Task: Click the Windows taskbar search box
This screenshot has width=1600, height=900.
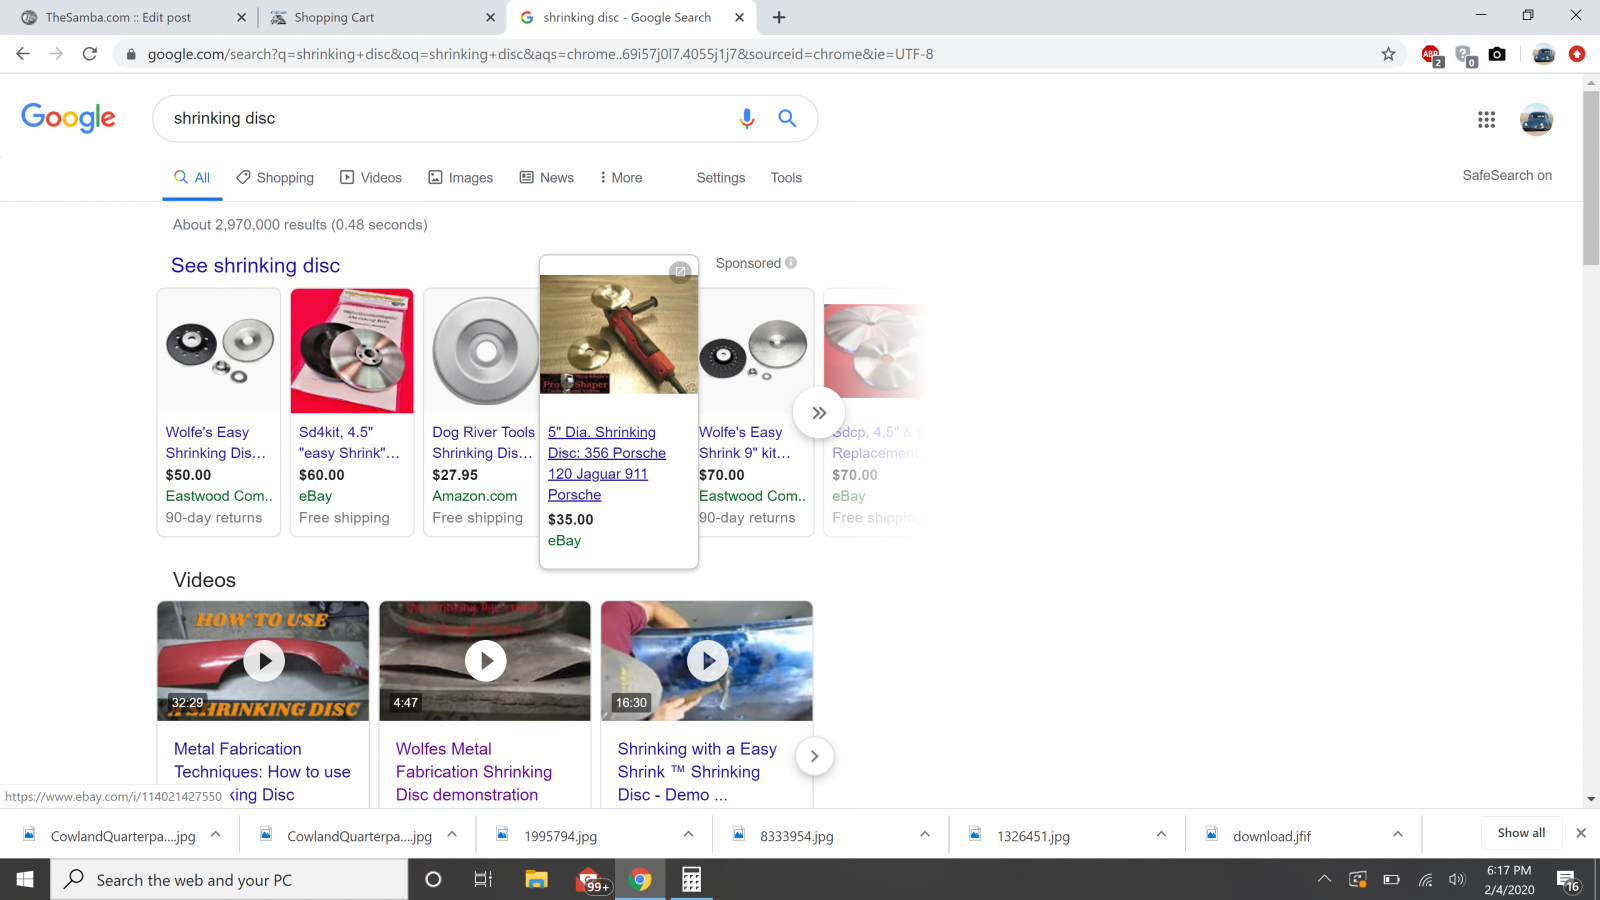Action: [x=230, y=880]
